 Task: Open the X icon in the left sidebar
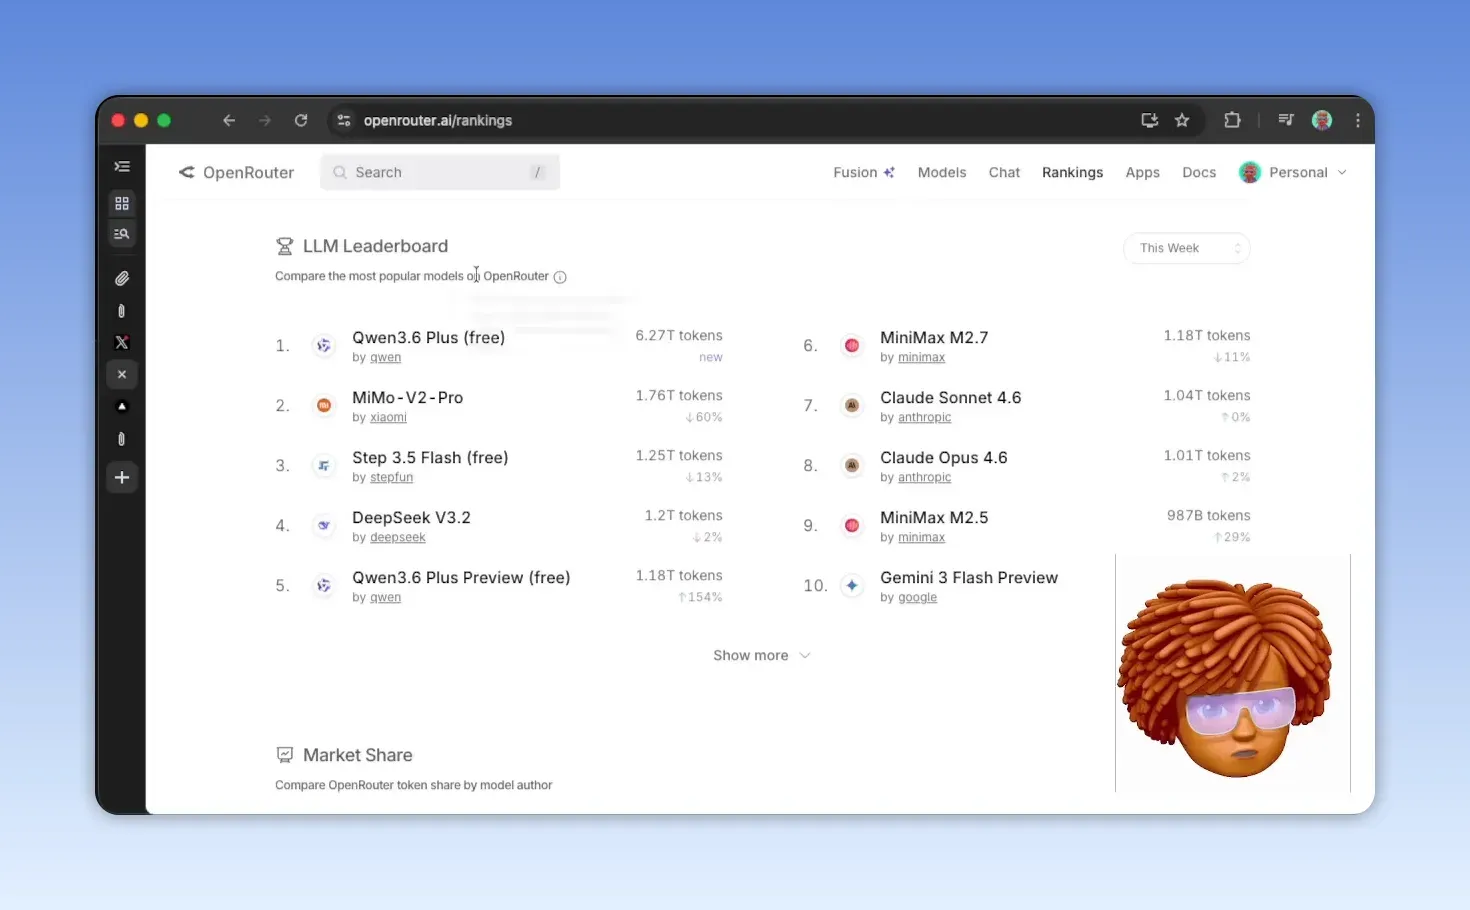pyautogui.click(x=121, y=342)
